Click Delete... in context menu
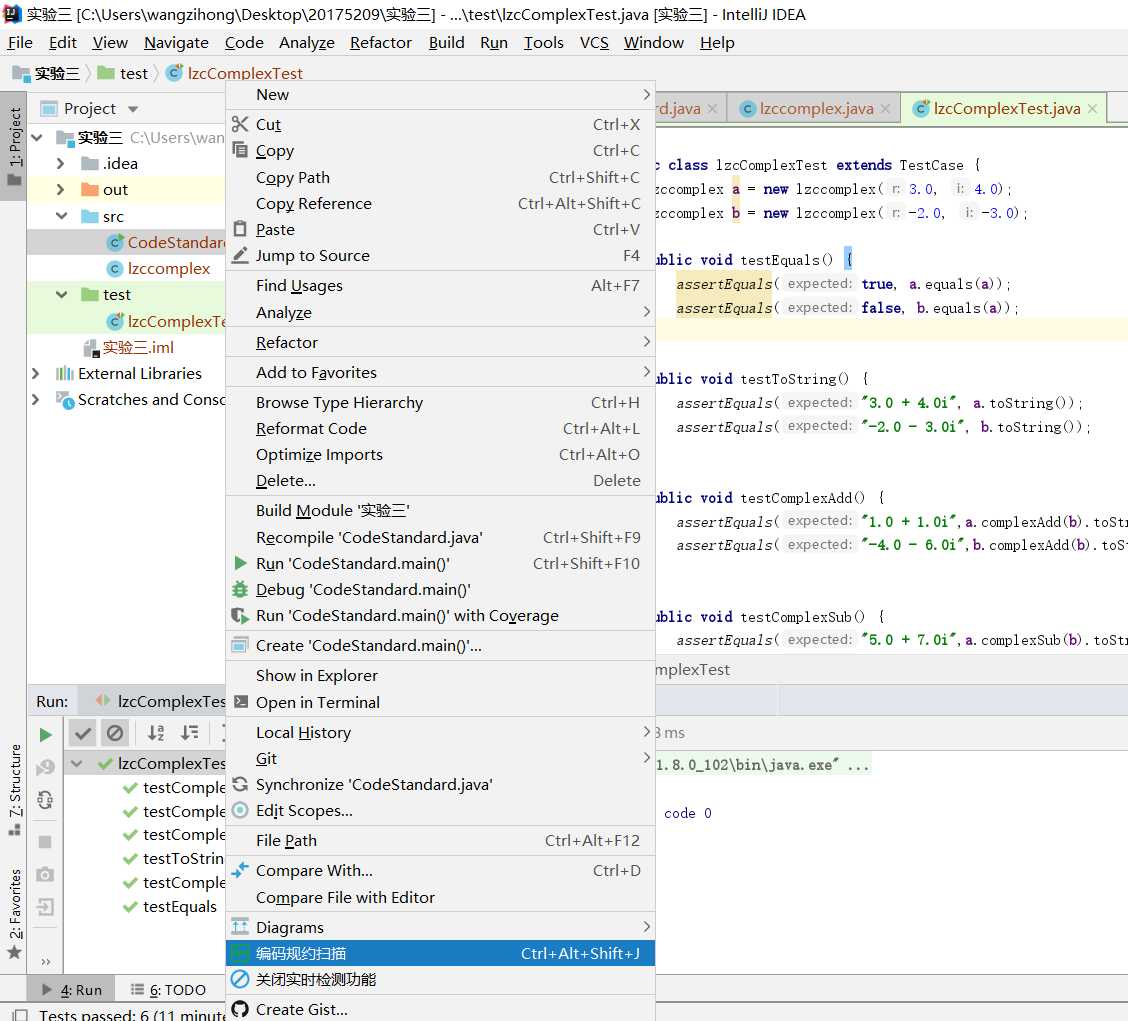The image size is (1128, 1021). pyautogui.click(x=440, y=480)
